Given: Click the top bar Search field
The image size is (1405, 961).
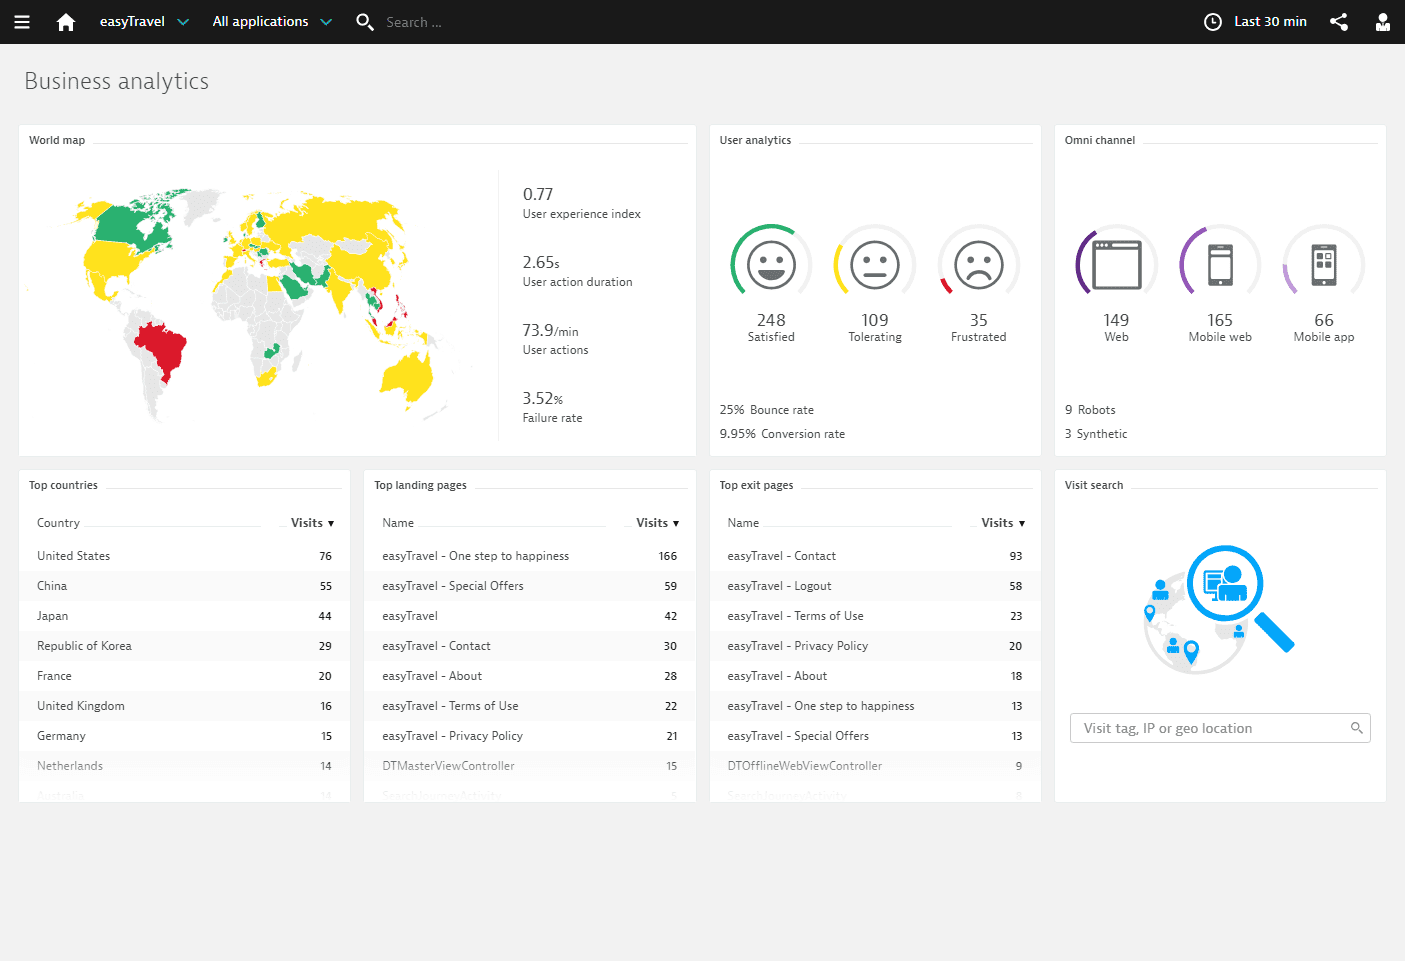Looking at the screenshot, I should (414, 22).
